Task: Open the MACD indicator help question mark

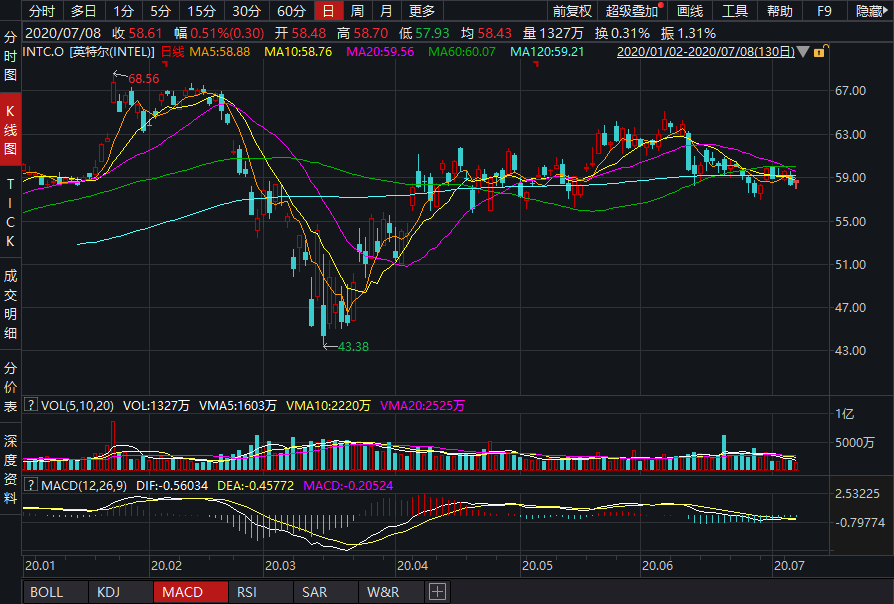Action: coord(32,485)
